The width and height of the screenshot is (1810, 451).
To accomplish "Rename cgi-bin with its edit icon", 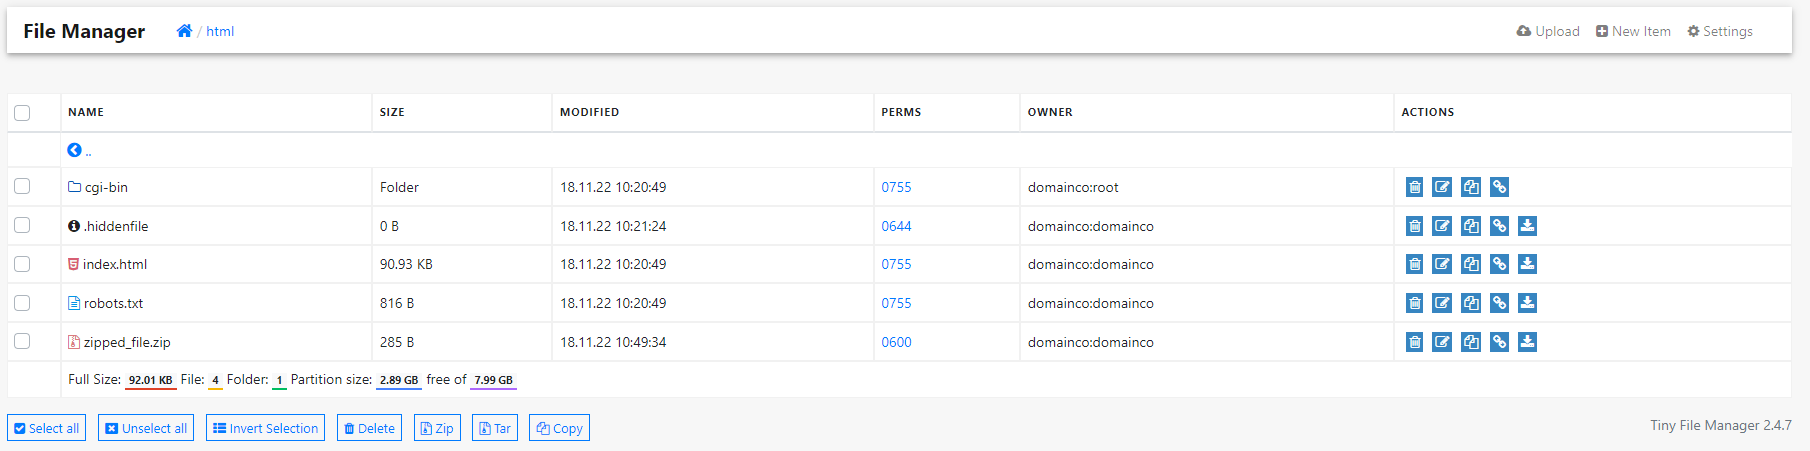I will pos(1442,187).
